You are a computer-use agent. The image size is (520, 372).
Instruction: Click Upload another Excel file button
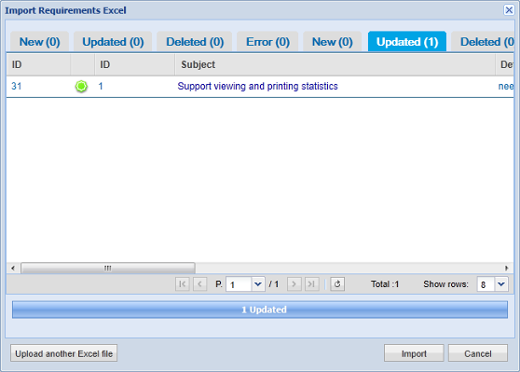click(x=64, y=353)
